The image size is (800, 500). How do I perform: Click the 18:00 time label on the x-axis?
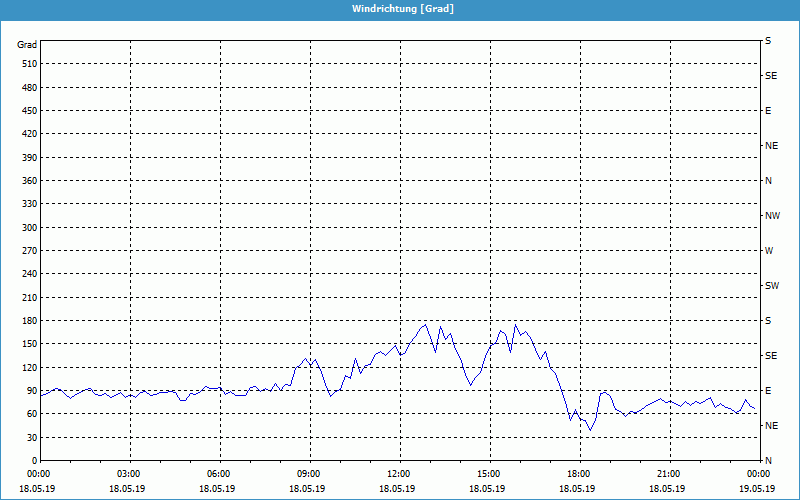579,474
